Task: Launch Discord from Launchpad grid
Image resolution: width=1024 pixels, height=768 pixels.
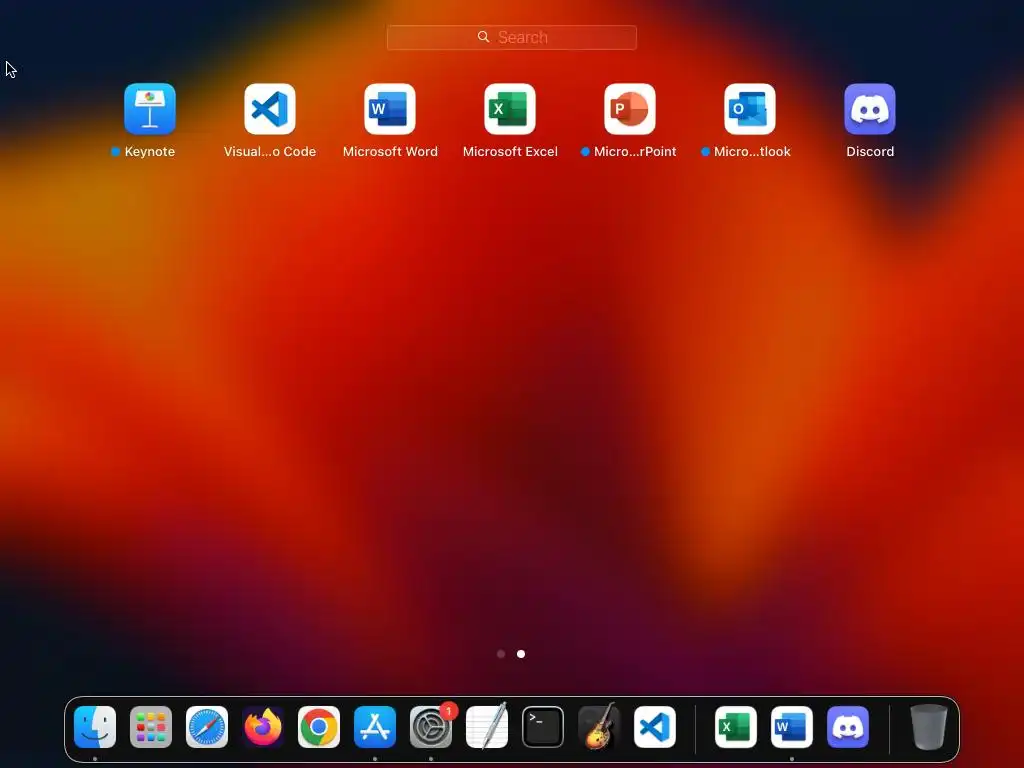Action: [x=870, y=108]
